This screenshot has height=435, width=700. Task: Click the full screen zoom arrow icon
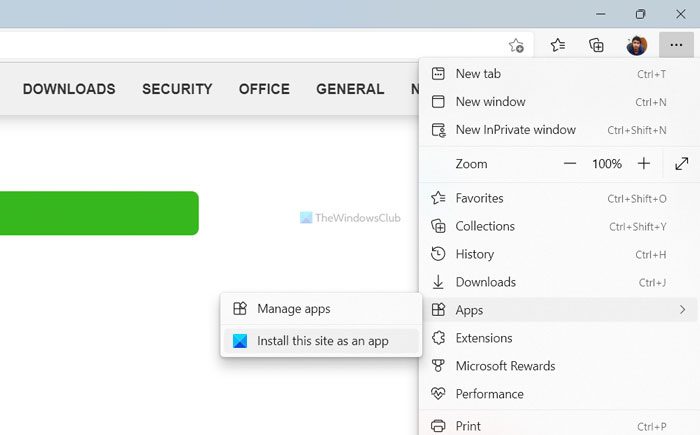(681, 163)
